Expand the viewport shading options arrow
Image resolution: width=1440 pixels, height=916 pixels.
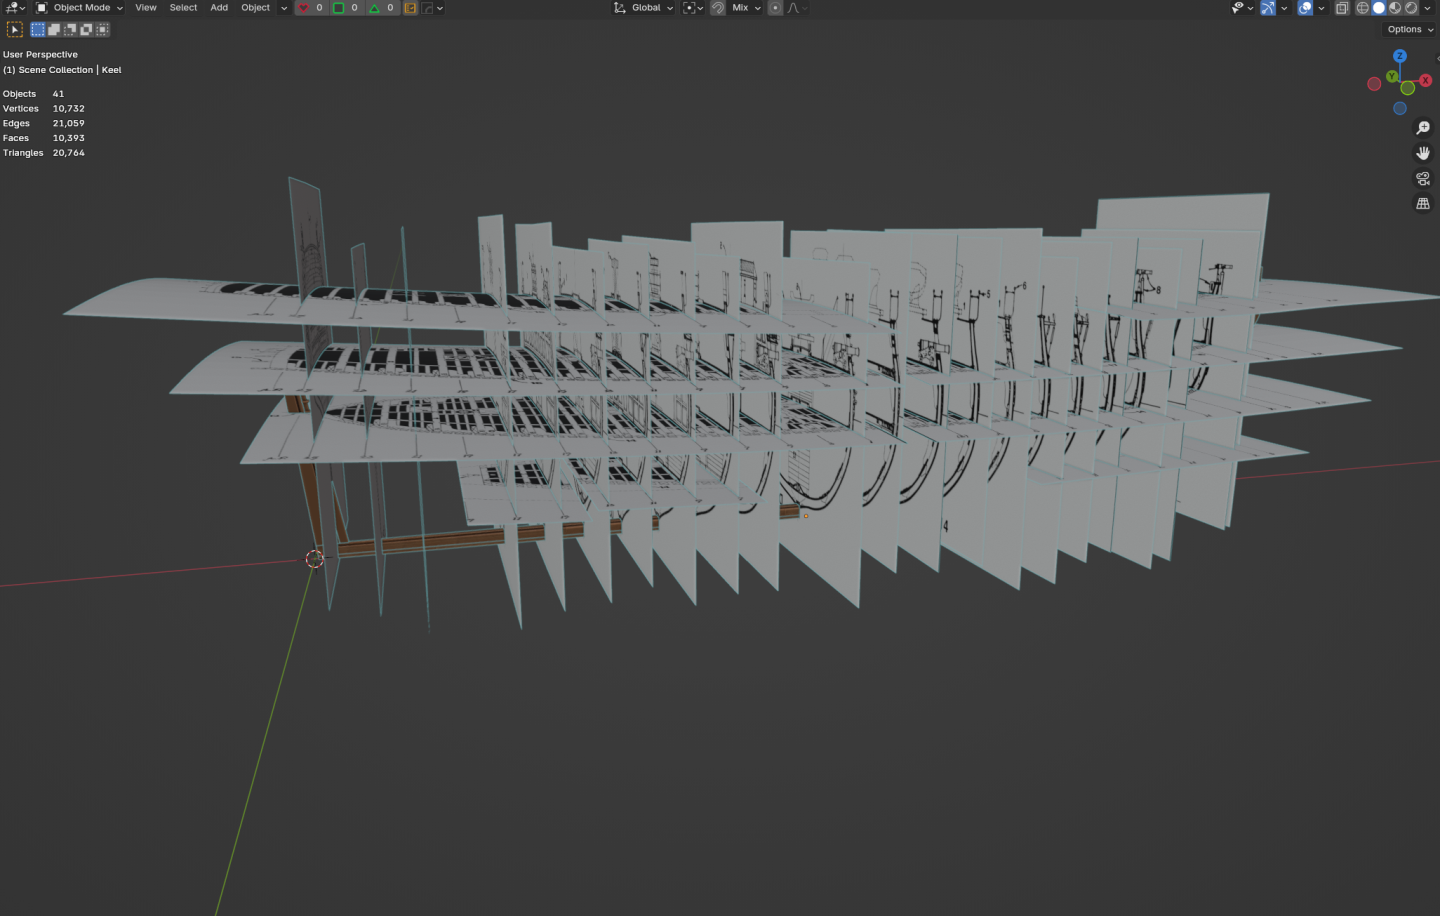[1427, 7]
